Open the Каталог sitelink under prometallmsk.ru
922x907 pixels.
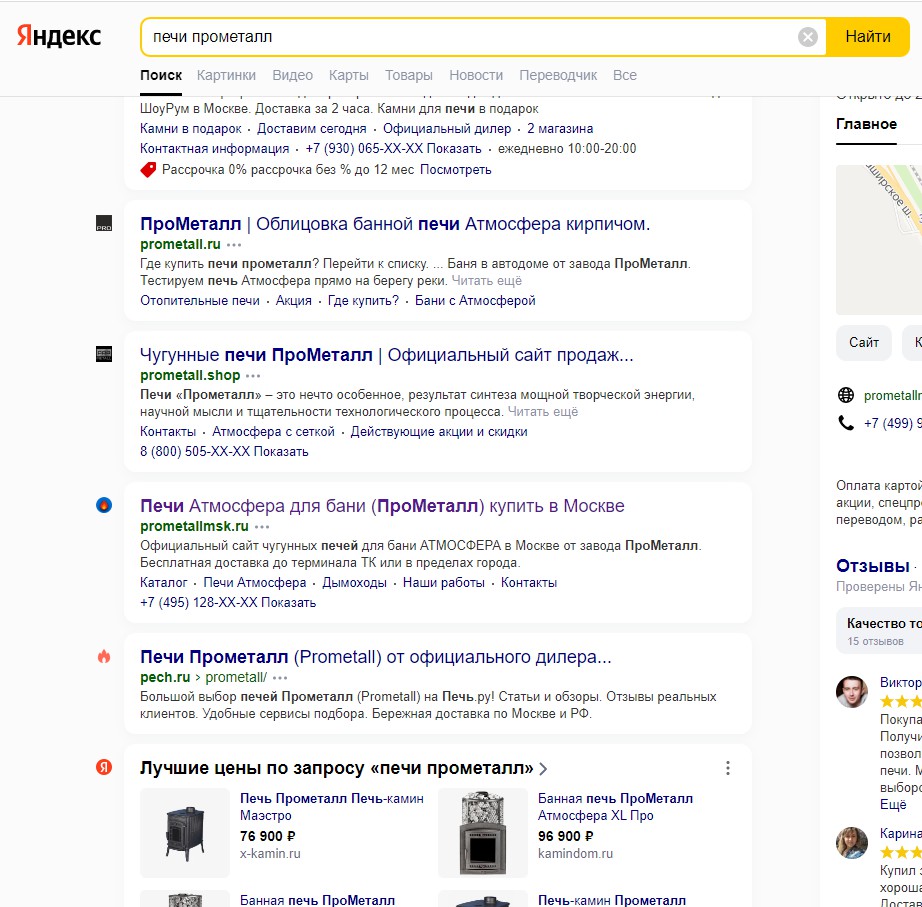point(163,583)
